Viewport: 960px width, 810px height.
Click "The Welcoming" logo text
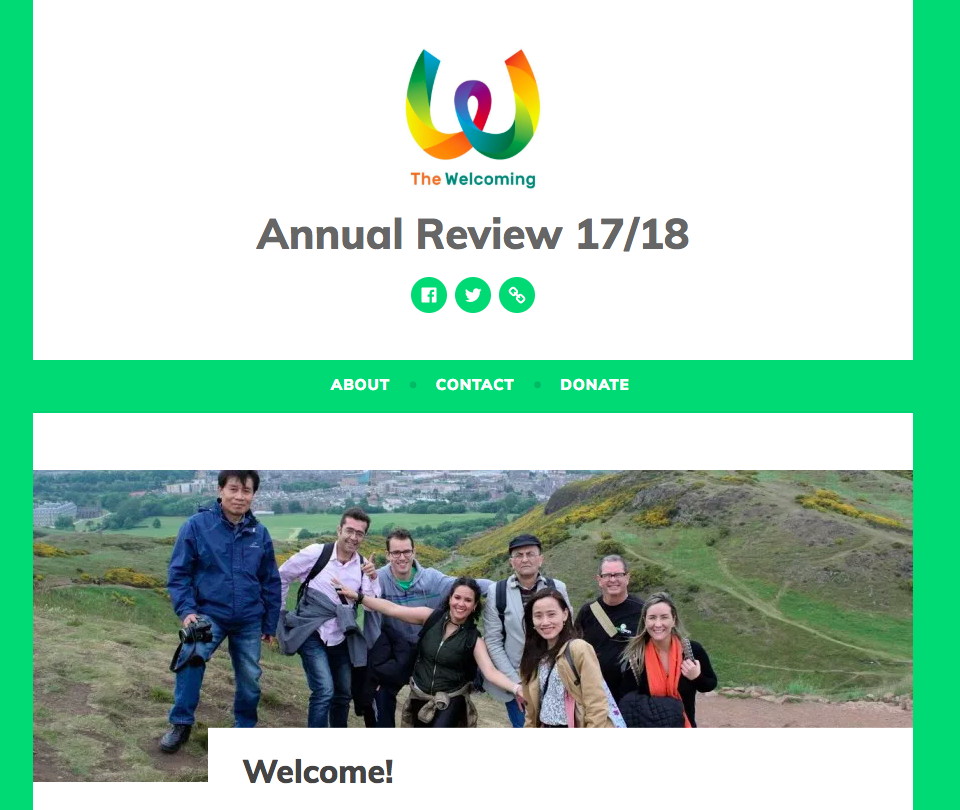473,179
